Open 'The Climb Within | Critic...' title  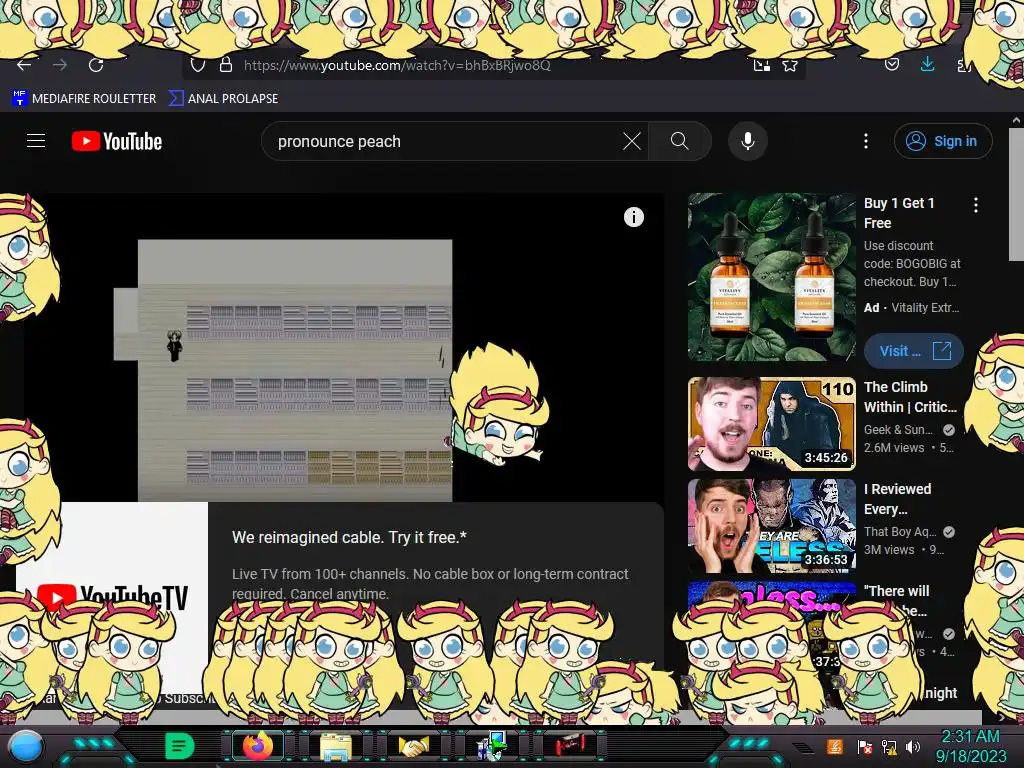[x=910, y=397]
